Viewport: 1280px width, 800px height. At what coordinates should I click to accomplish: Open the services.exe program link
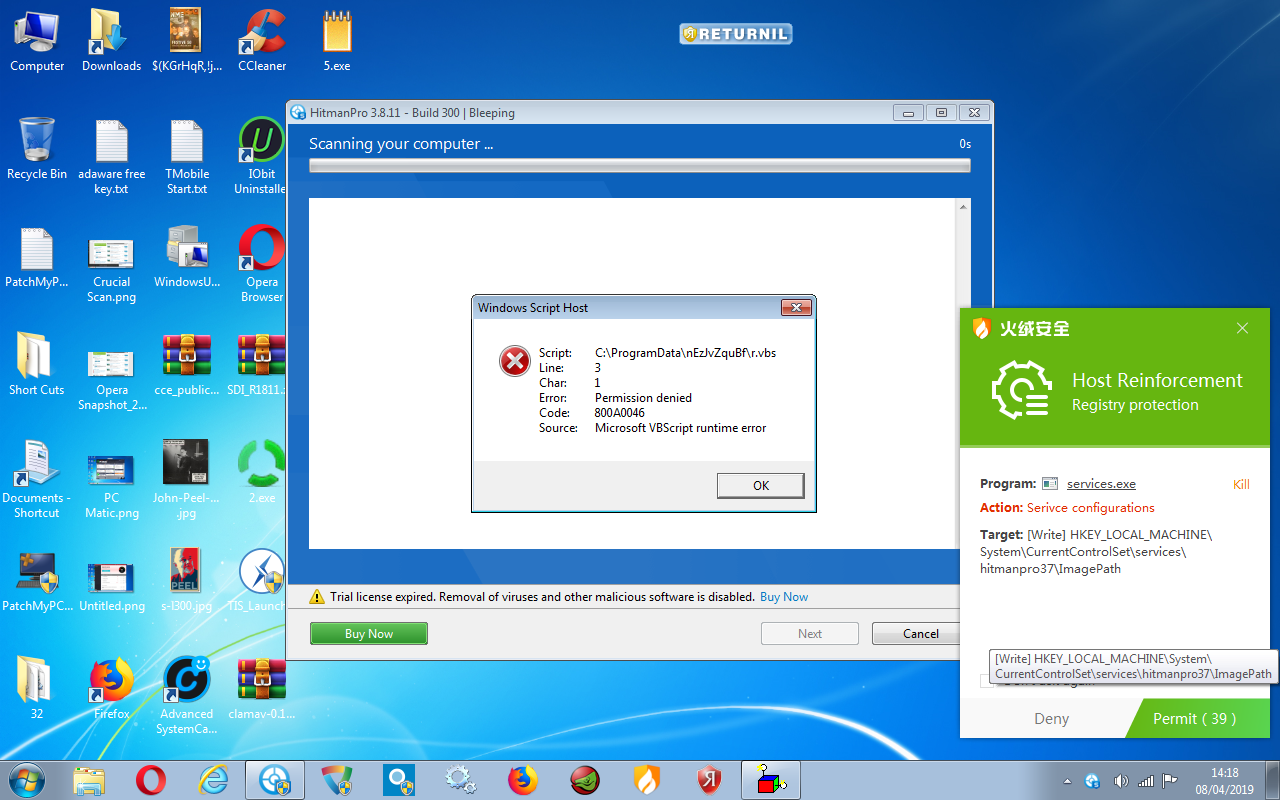[1101, 484]
